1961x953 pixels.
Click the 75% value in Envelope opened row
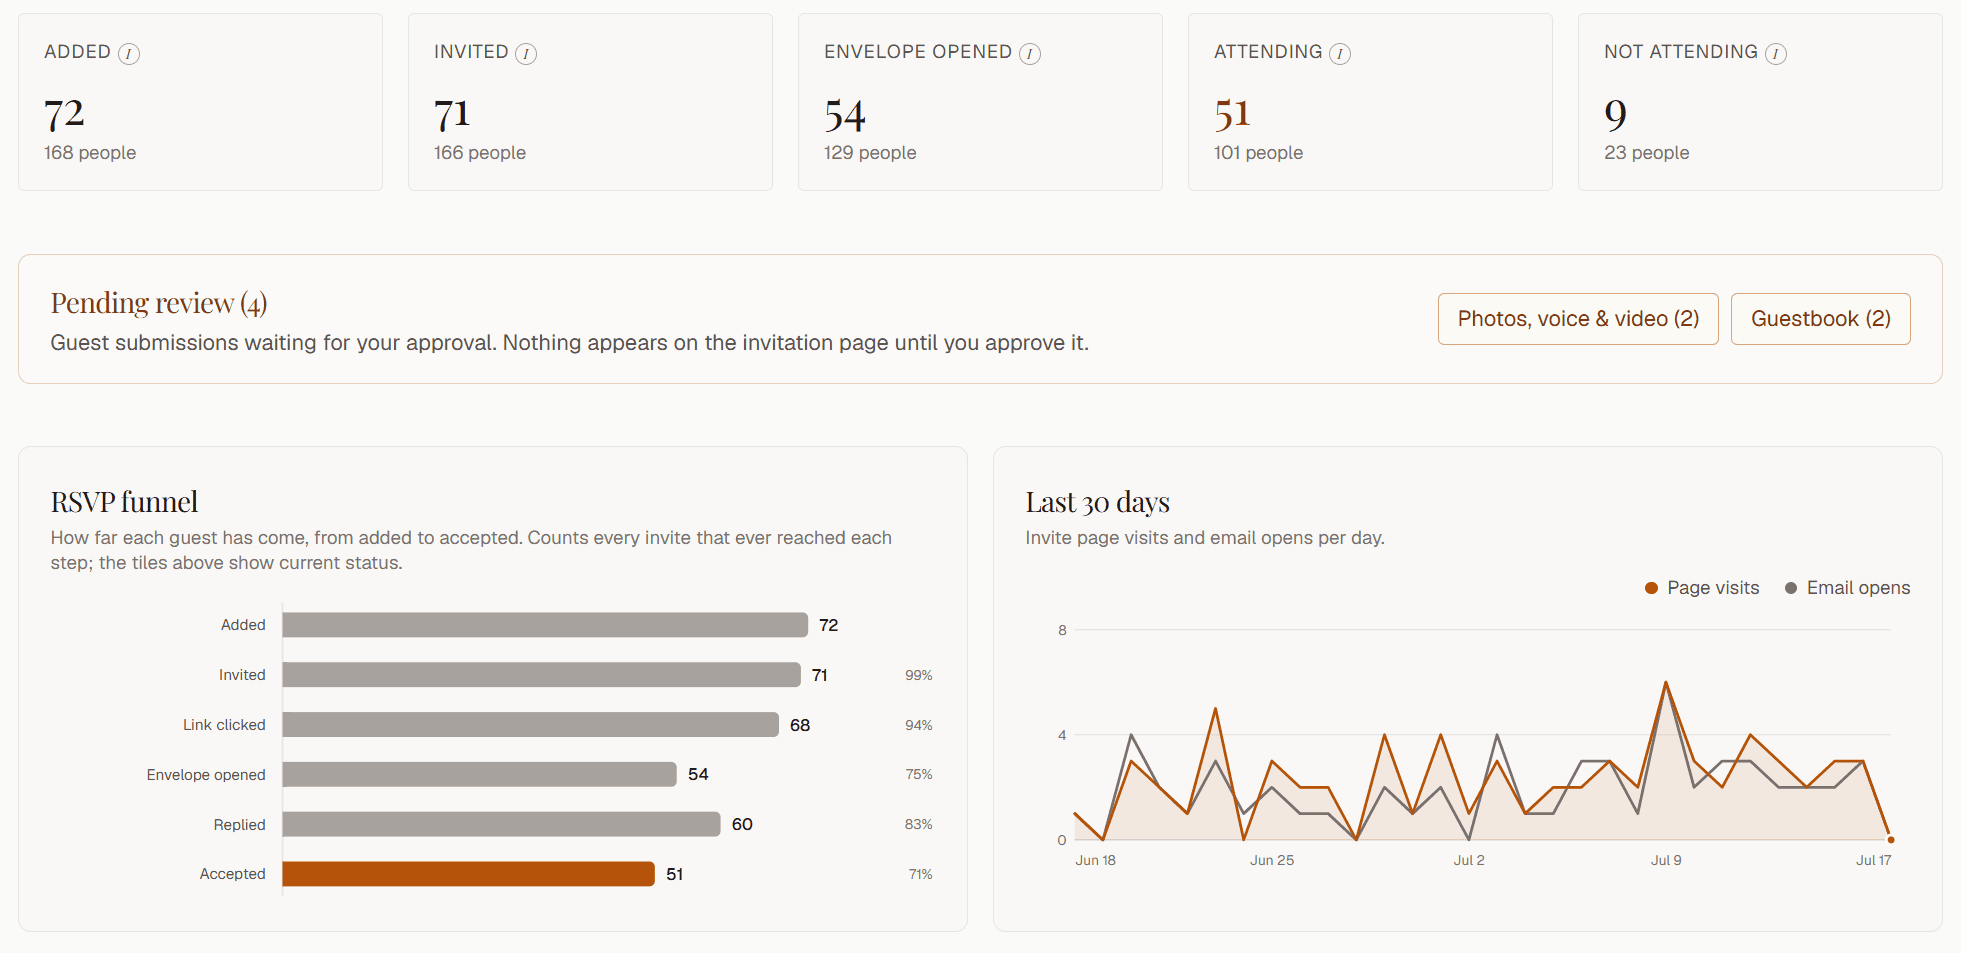click(918, 774)
